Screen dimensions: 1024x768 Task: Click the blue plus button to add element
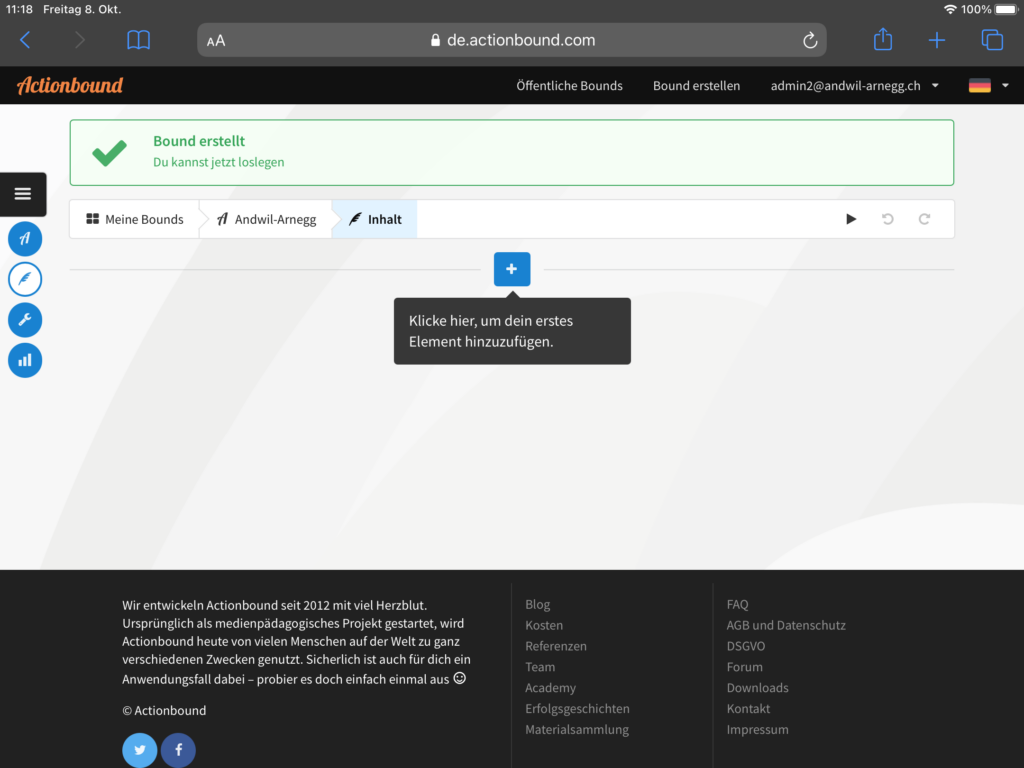coord(511,270)
